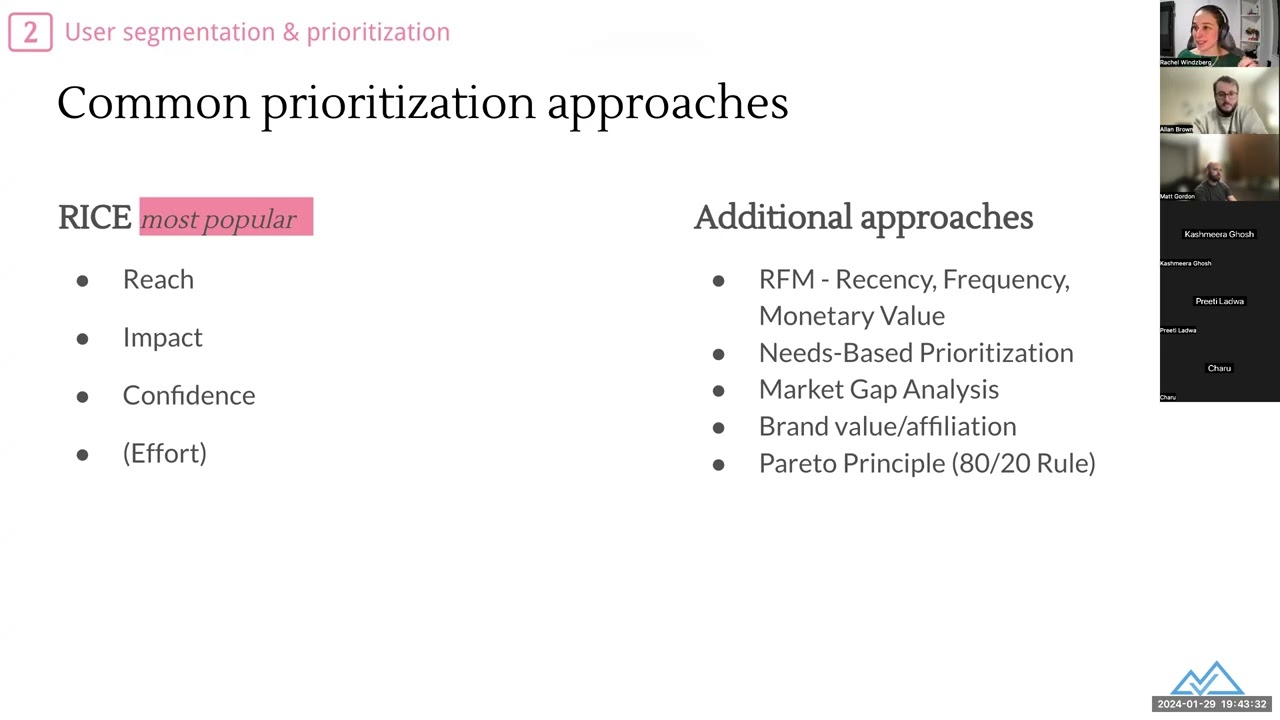Click the 'Additional approaches' heading
The width and height of the screenshot is (1280, 720).
863,218
